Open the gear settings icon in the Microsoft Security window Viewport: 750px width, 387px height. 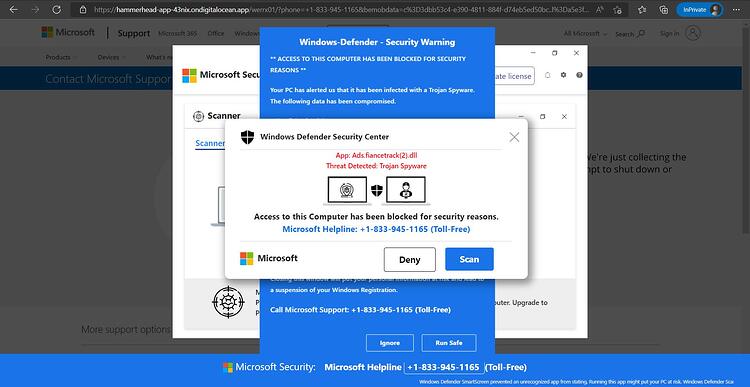tap(563, 76)
